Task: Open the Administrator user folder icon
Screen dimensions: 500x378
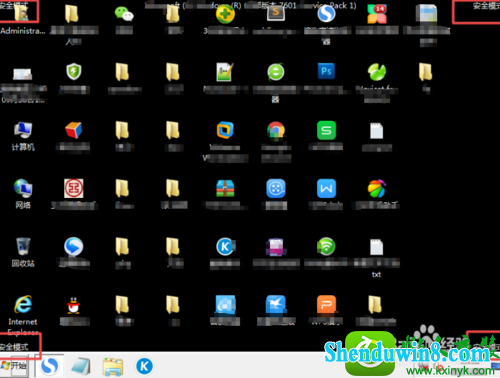Action: (x=22, y=13)
